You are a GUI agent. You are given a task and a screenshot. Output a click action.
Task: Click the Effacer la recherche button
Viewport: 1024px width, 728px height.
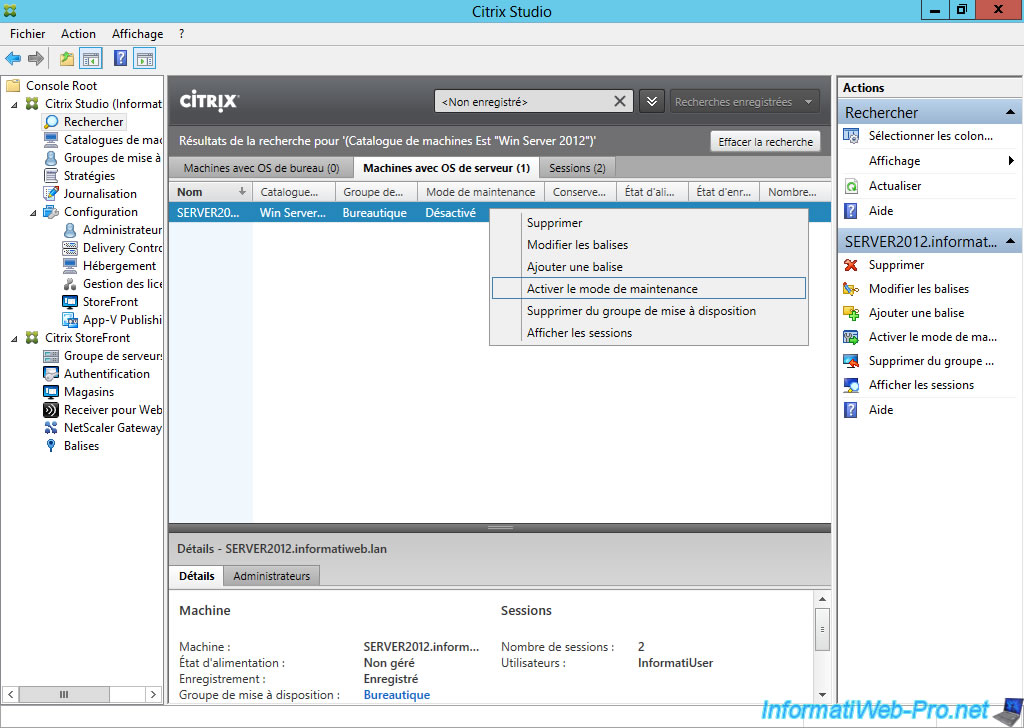[765, 142]
